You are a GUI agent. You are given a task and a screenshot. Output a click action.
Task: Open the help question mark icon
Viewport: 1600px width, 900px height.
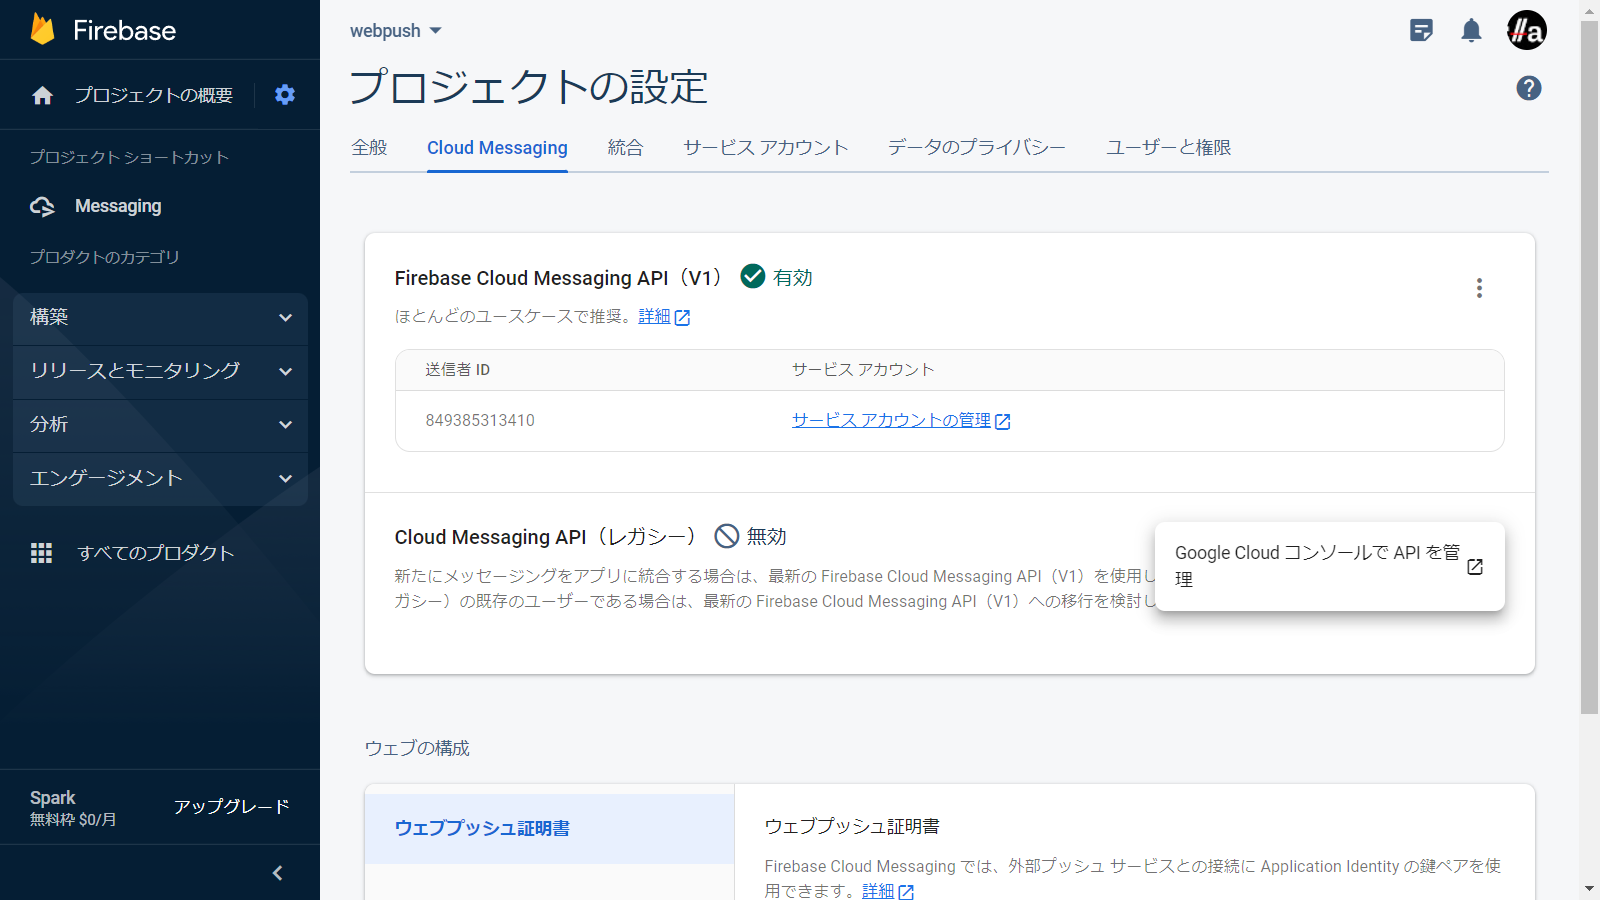[1528, 88]
